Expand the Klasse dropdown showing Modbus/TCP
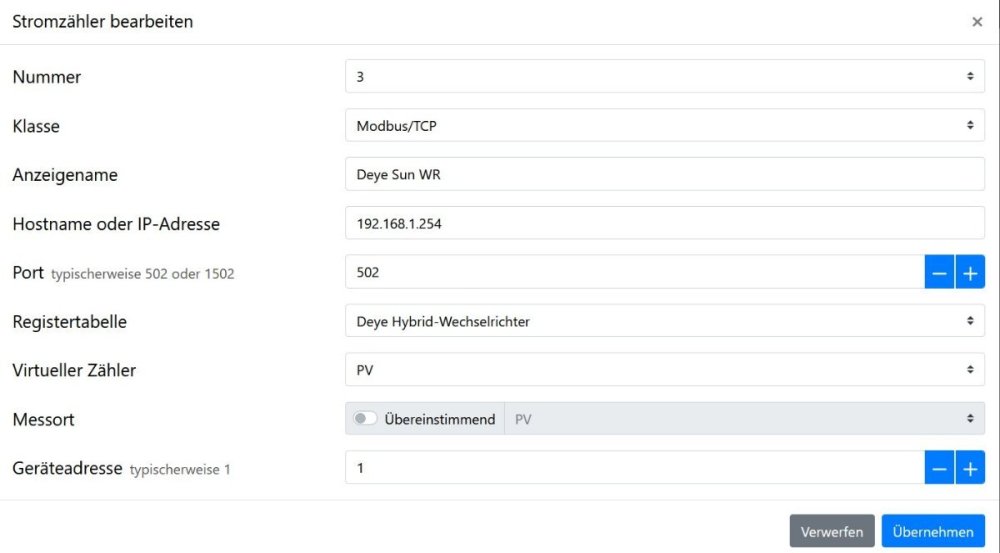The height and width of the screenshot is (553, 1000). [x=664, y=125]
